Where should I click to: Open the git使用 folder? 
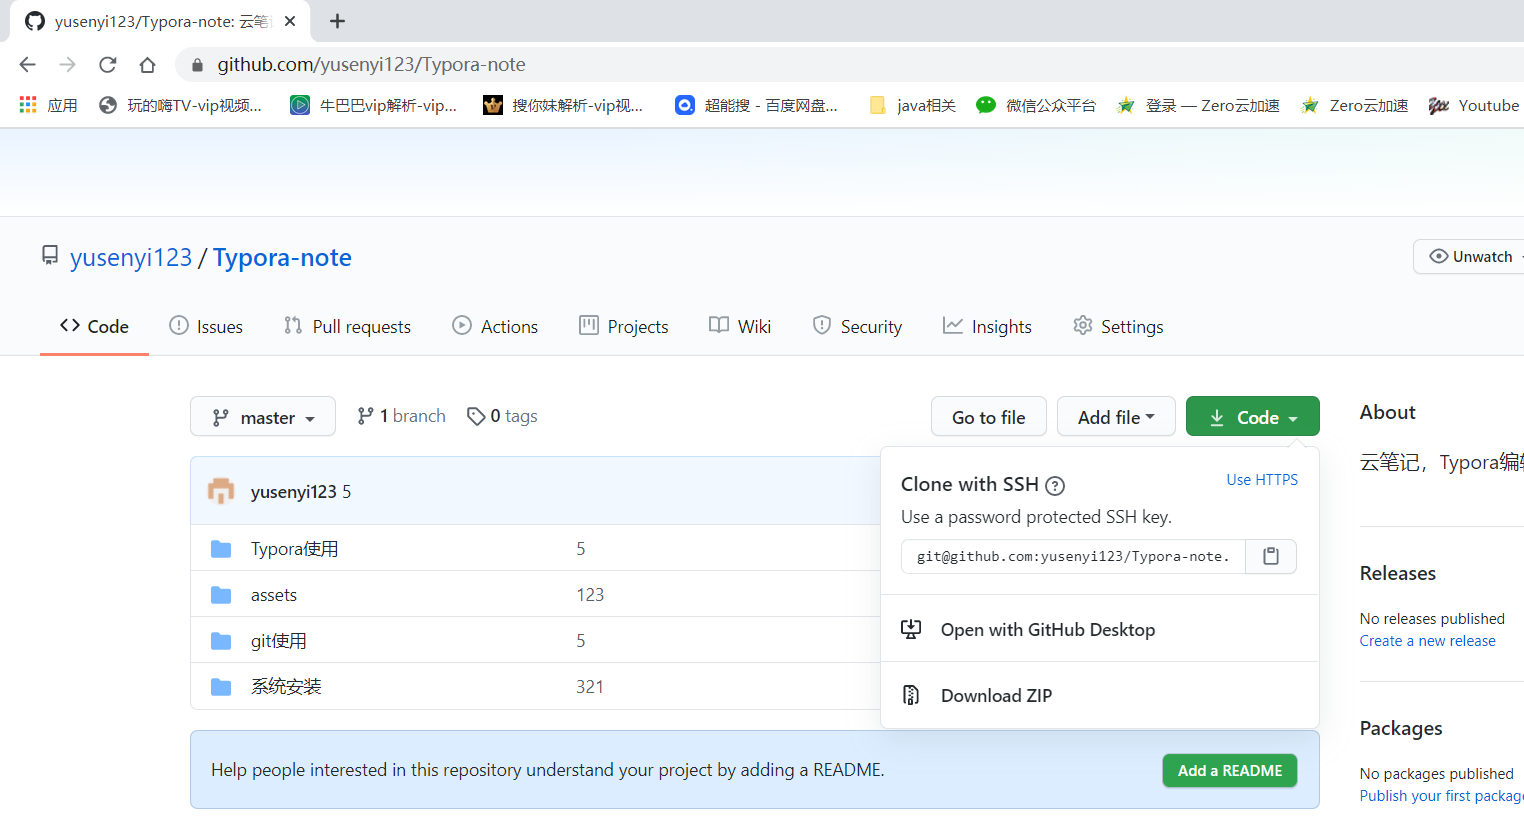click(278, 641)
